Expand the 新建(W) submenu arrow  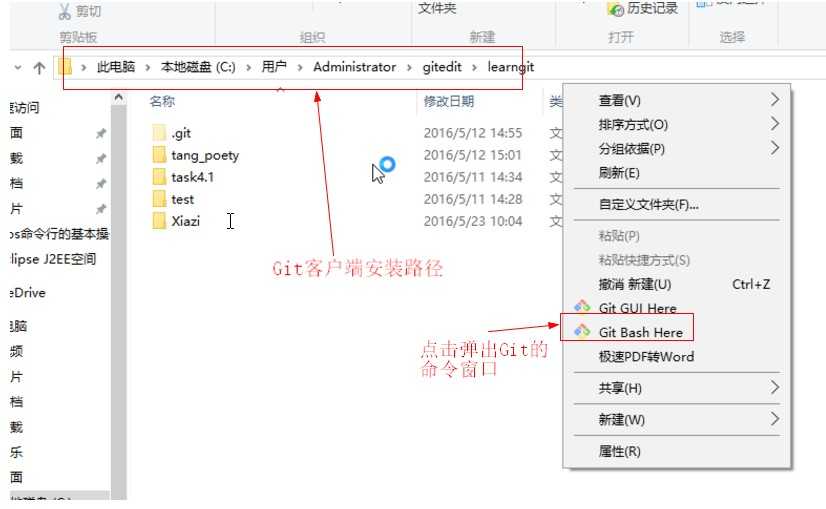[774, 419]
